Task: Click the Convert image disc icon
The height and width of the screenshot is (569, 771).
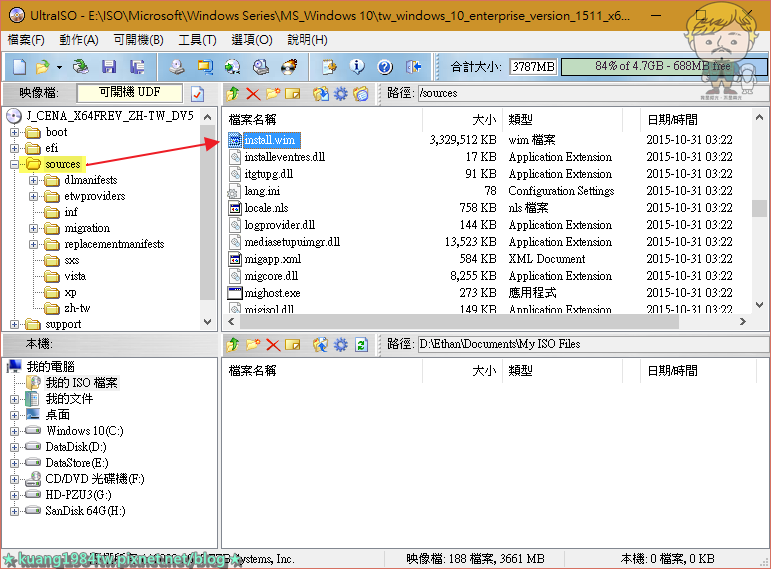Action: click(x=233, y=67)
